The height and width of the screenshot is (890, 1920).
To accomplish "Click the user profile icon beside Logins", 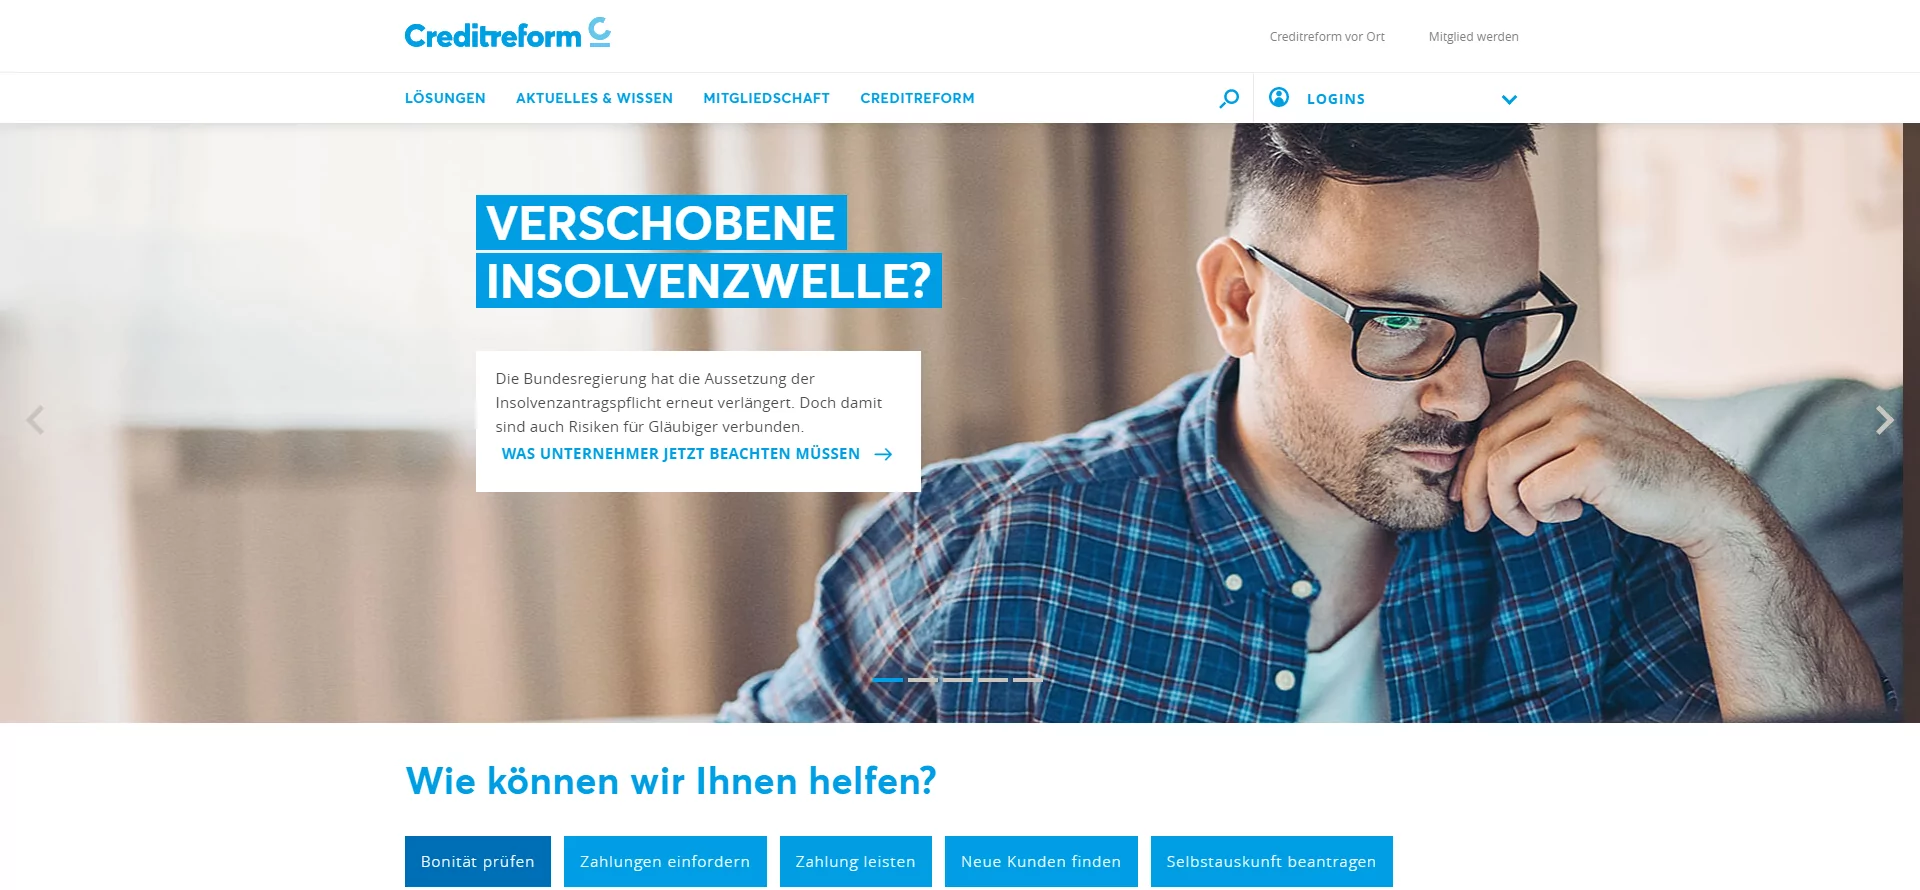I will [1279, 97].
